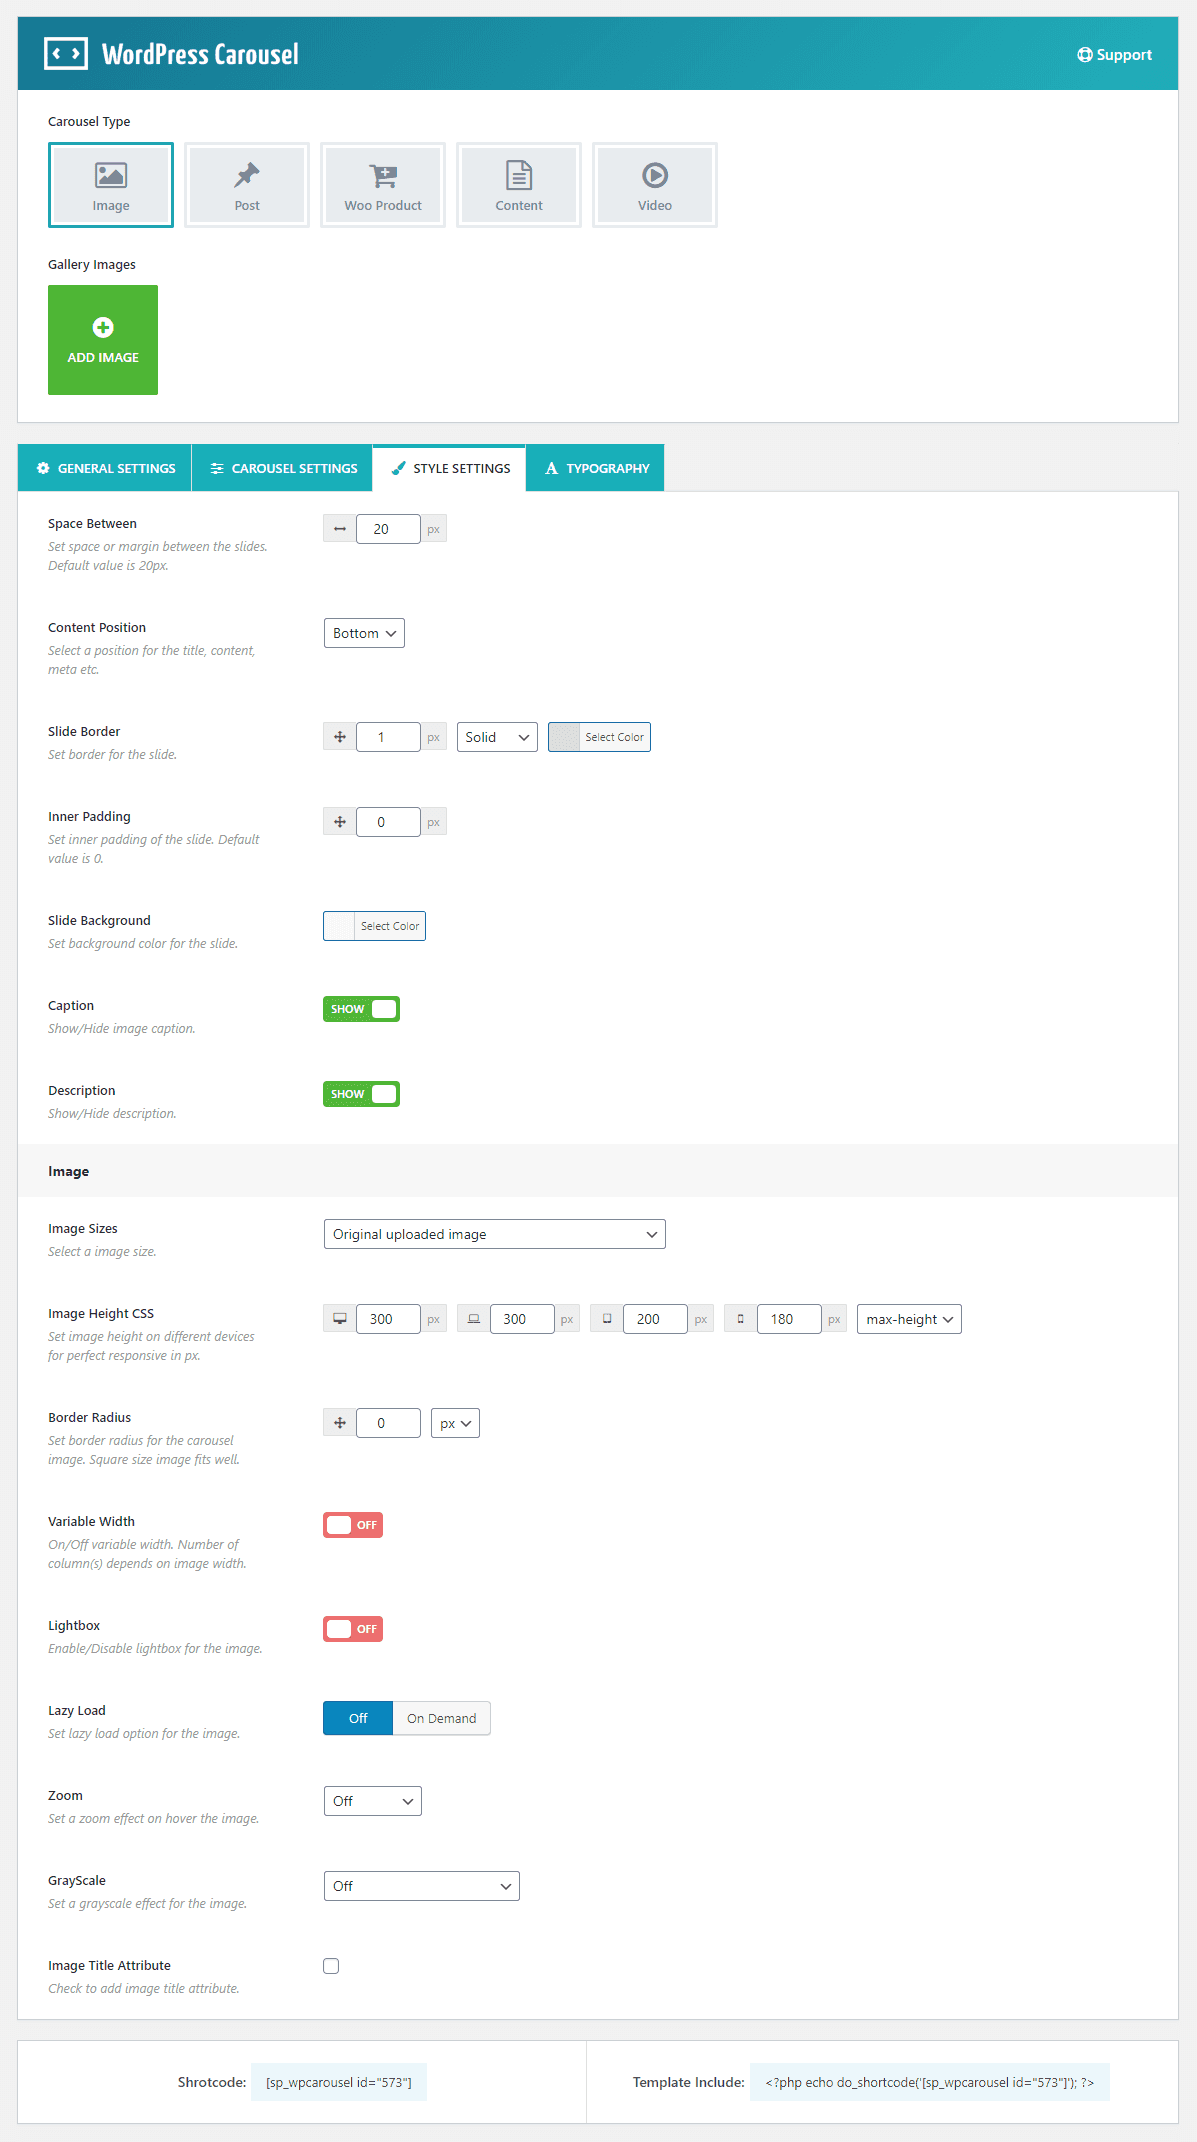Click the tablet icon in Image Height CSS
Screen dimensions: 1197x2142
[607, 1319]
